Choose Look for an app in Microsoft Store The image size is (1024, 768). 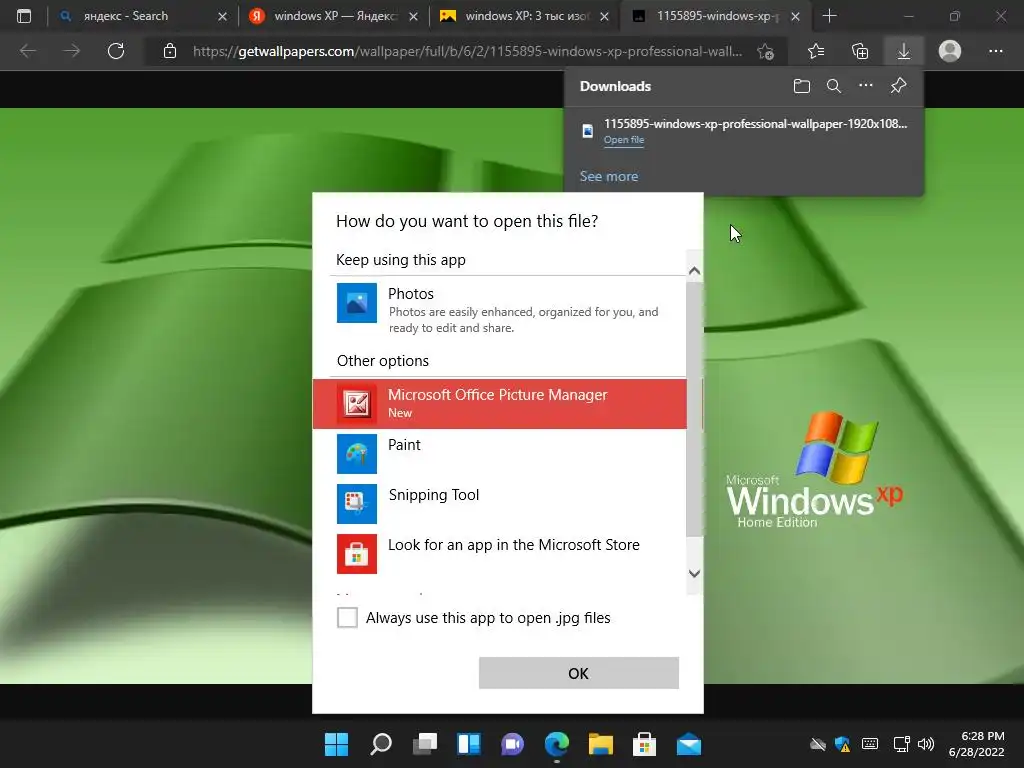(x=500, y=554)
